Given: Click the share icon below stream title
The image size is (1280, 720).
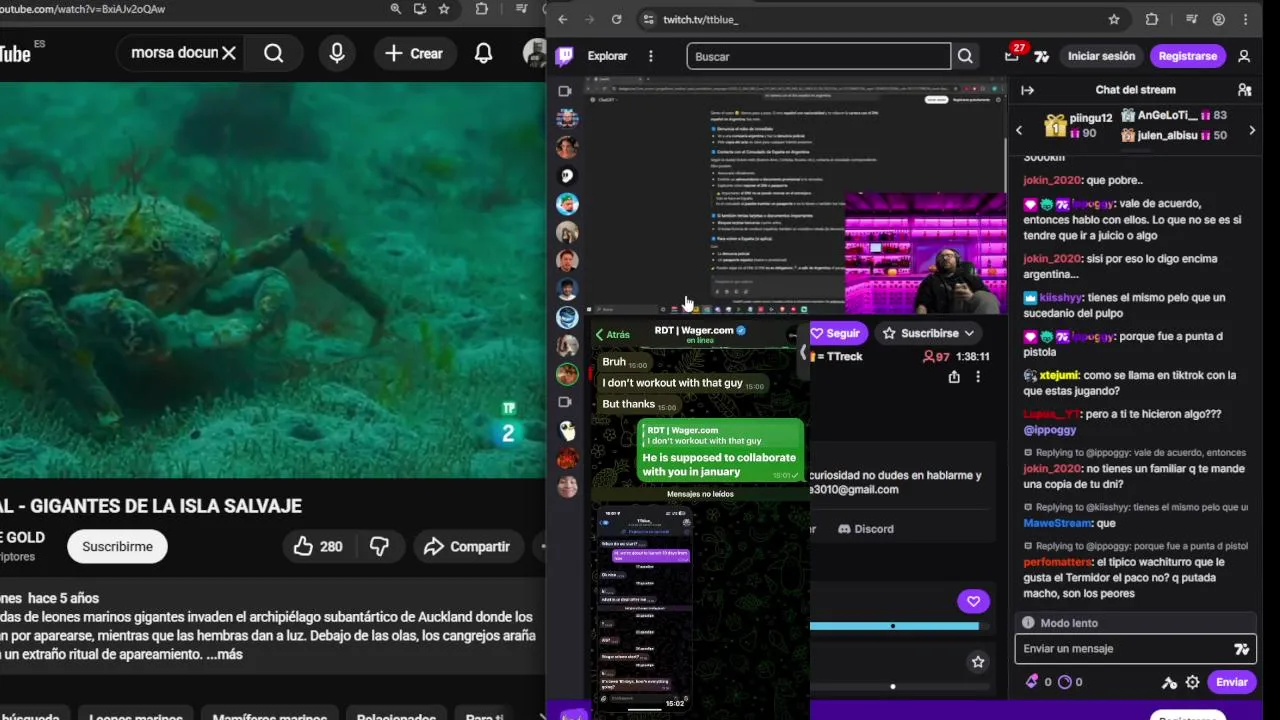Looking at the screenshot, I should (x=954, y=377).
